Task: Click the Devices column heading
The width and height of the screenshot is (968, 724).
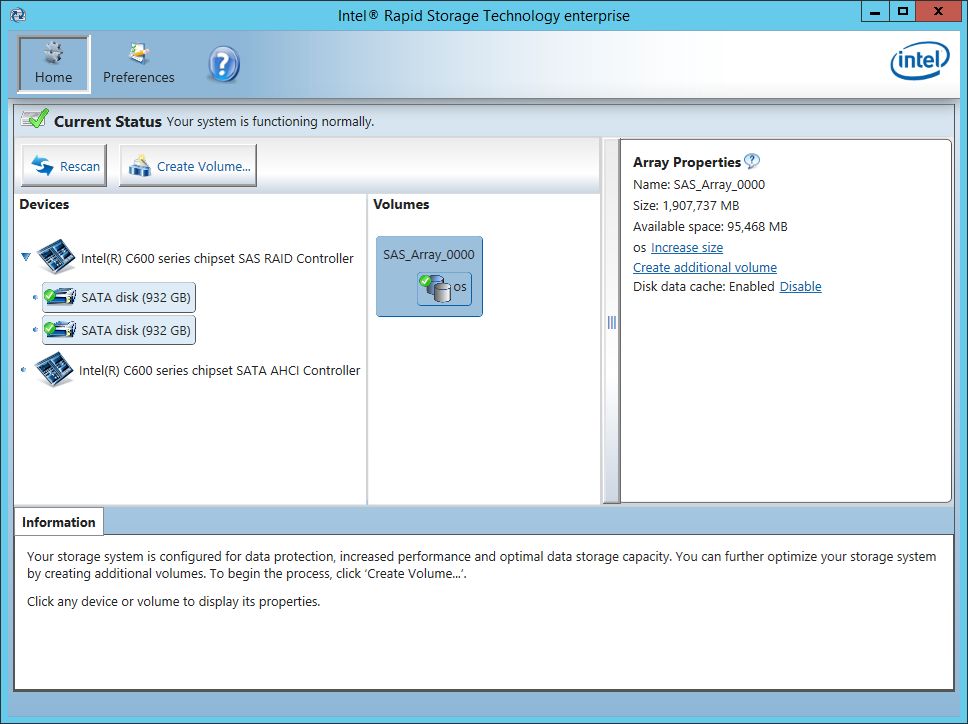Action: click(x=44, y=204)
